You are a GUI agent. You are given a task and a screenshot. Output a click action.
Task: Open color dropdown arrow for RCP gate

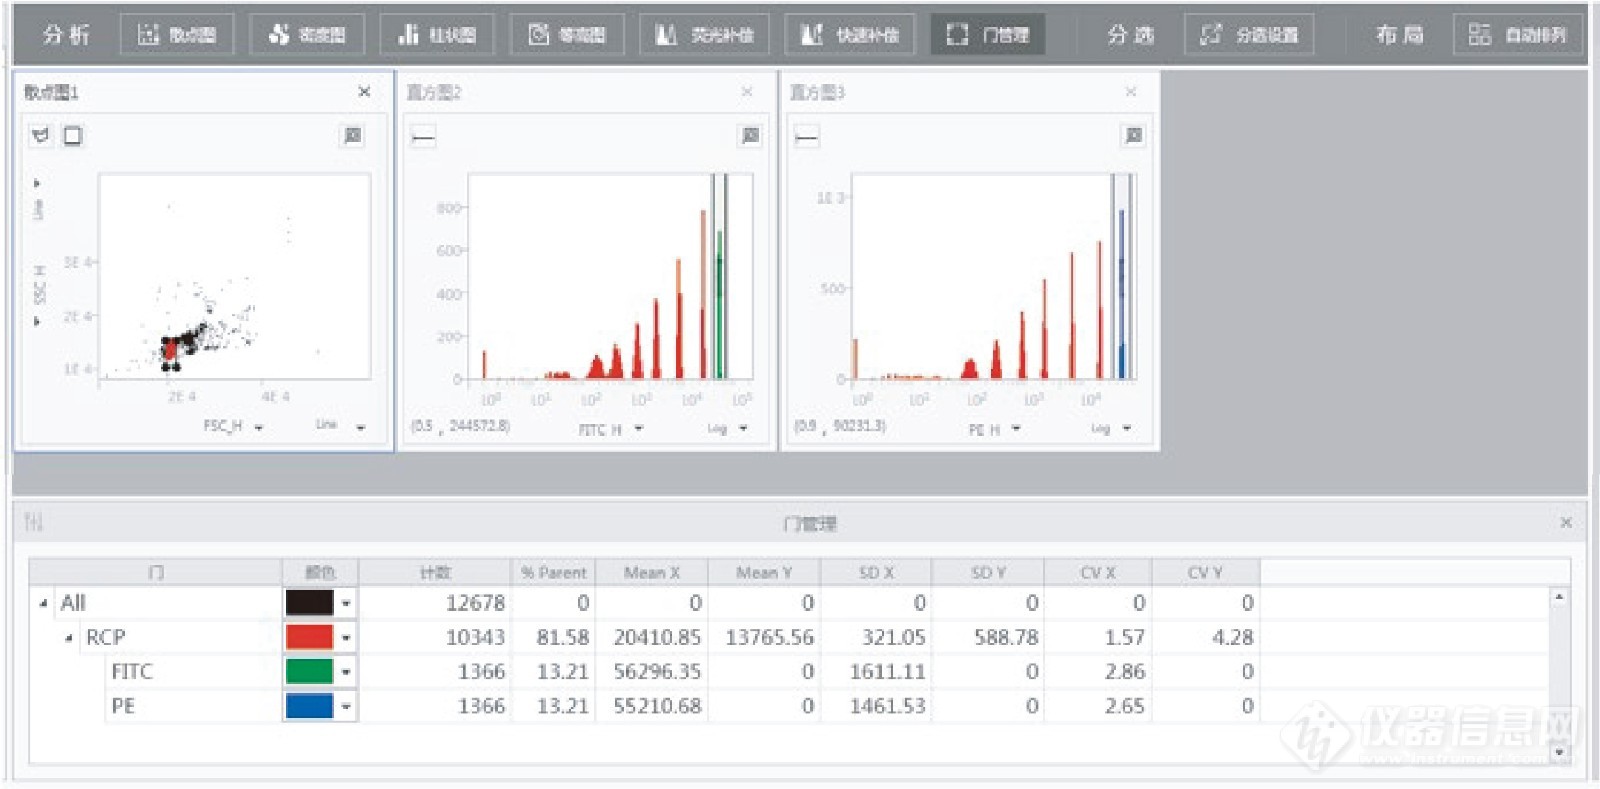tap(346, 637)
